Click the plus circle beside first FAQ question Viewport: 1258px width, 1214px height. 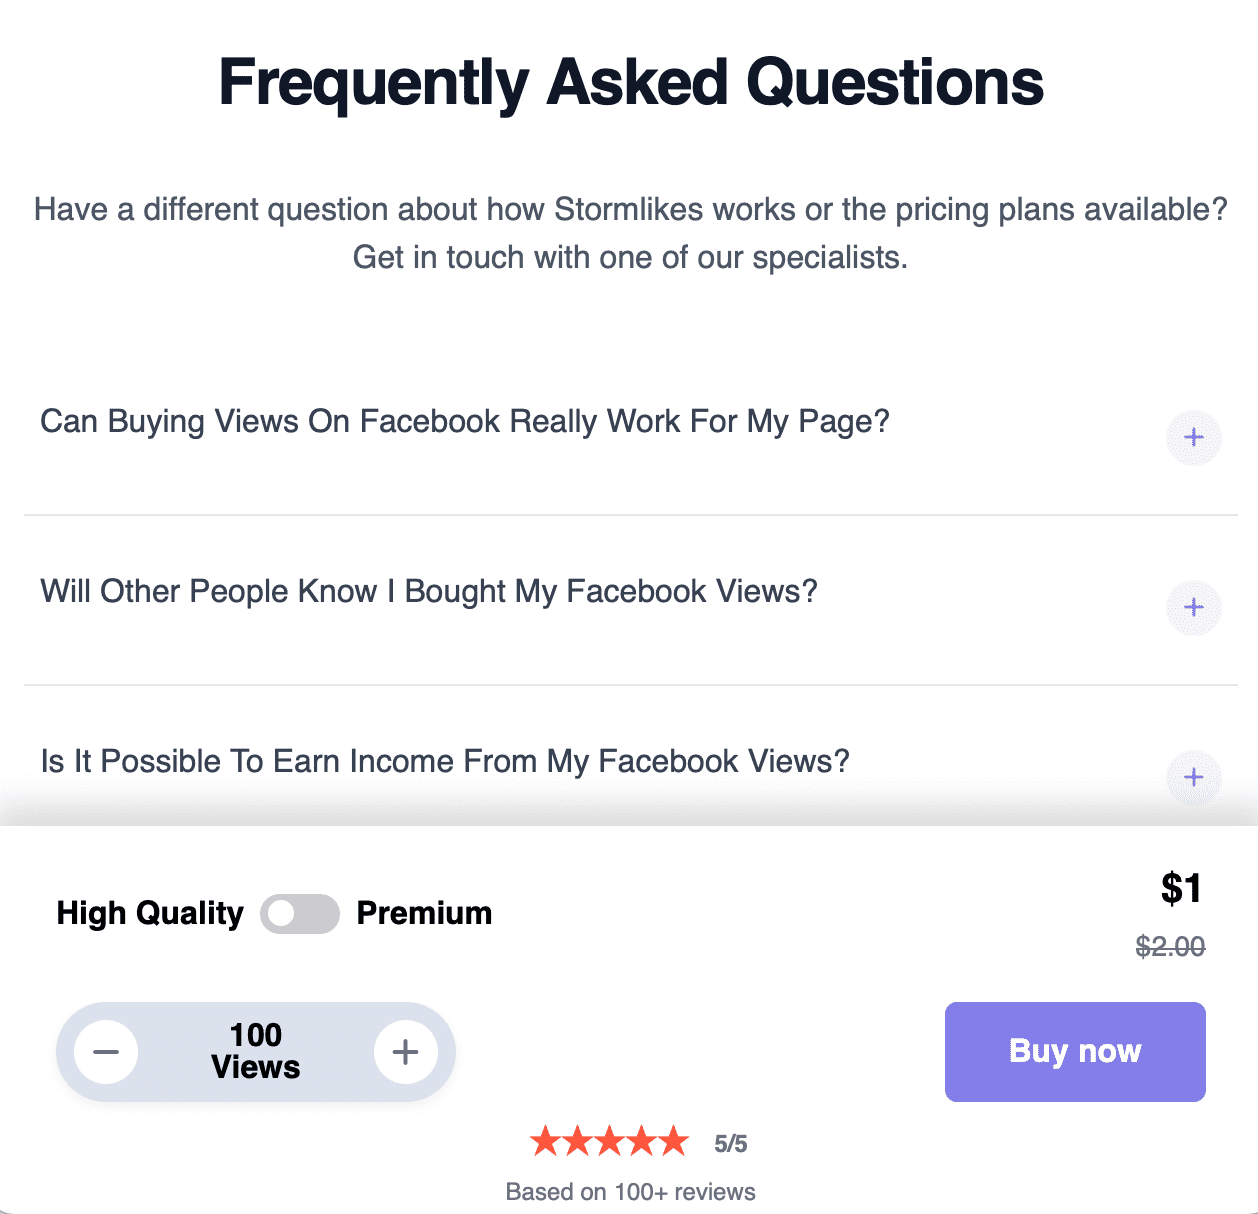(1194, 438)
